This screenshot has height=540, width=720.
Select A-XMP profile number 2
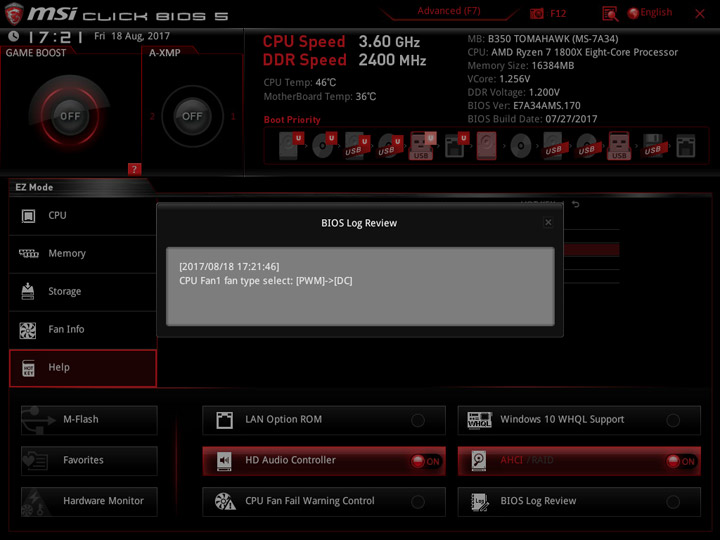pyautogui.click(x=152, y=116)
